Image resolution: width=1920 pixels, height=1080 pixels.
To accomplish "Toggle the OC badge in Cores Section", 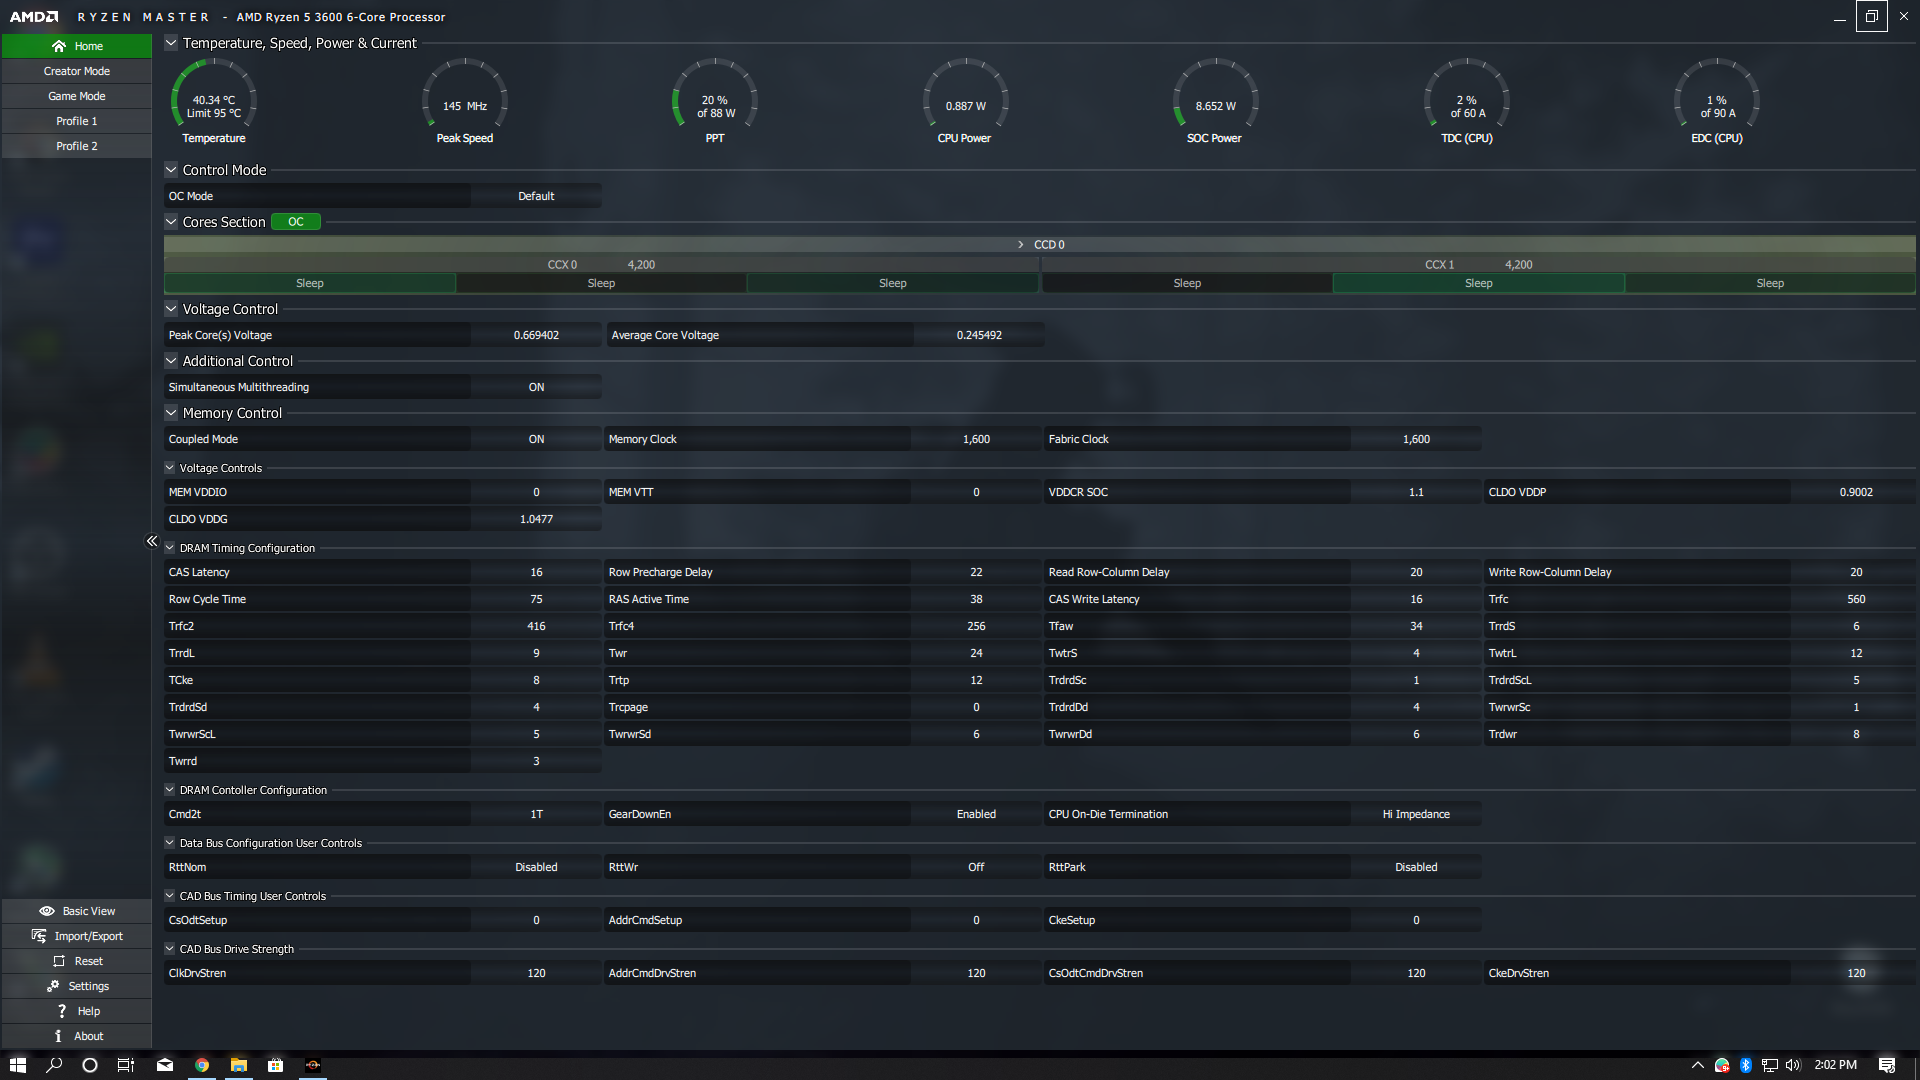I will point(296,222).
